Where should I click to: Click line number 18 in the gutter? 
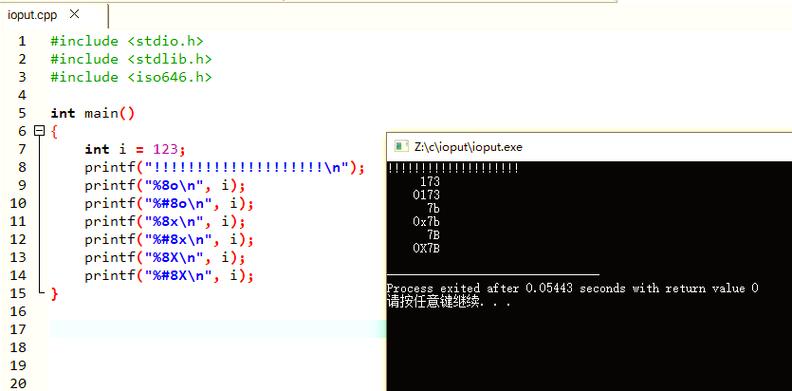coord(18,347)
